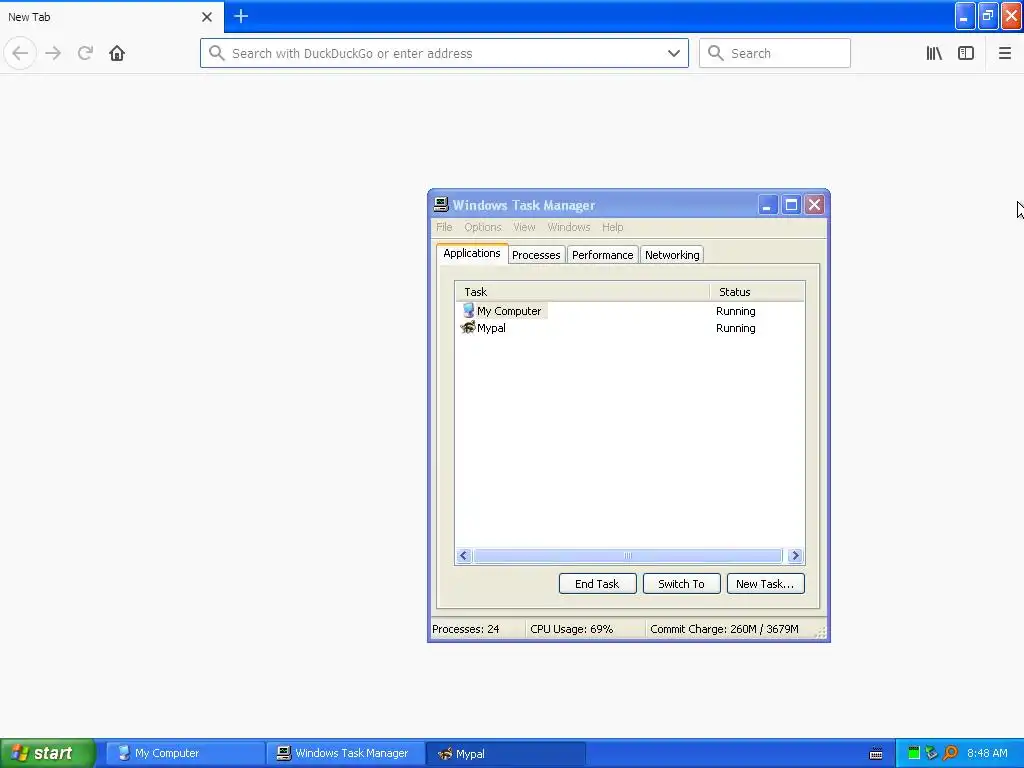Click the Switch To button
Viewport: 1024px width, 768px height.
(681, 584)
